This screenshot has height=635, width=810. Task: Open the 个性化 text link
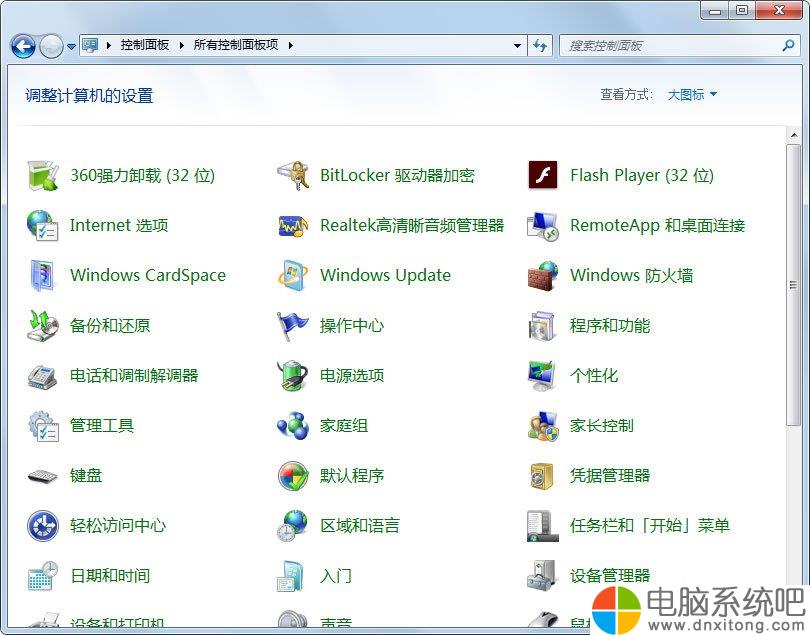click(x=594, y=376)
